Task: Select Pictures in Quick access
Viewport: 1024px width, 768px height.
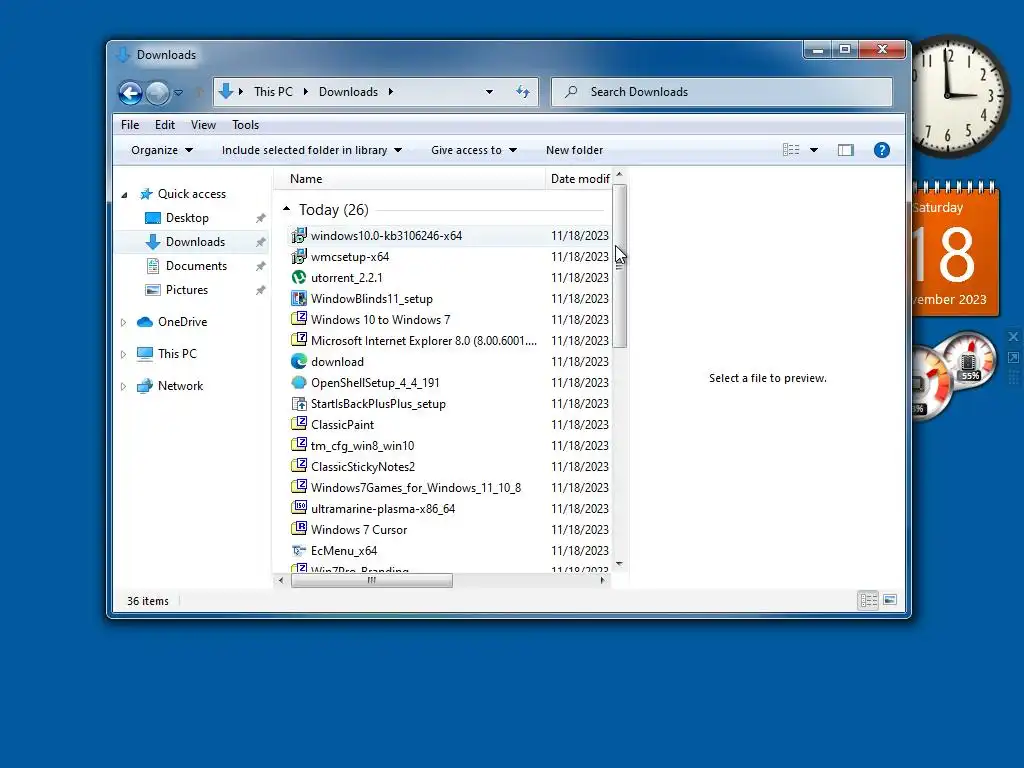Action: [x=187, y=290]
